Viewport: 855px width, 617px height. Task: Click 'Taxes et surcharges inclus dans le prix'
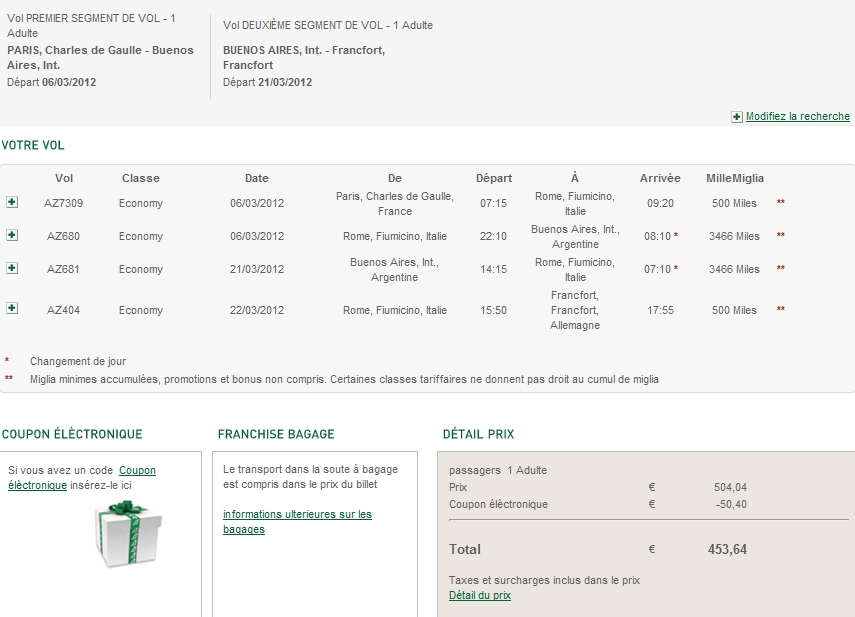(x=544, y=580)
